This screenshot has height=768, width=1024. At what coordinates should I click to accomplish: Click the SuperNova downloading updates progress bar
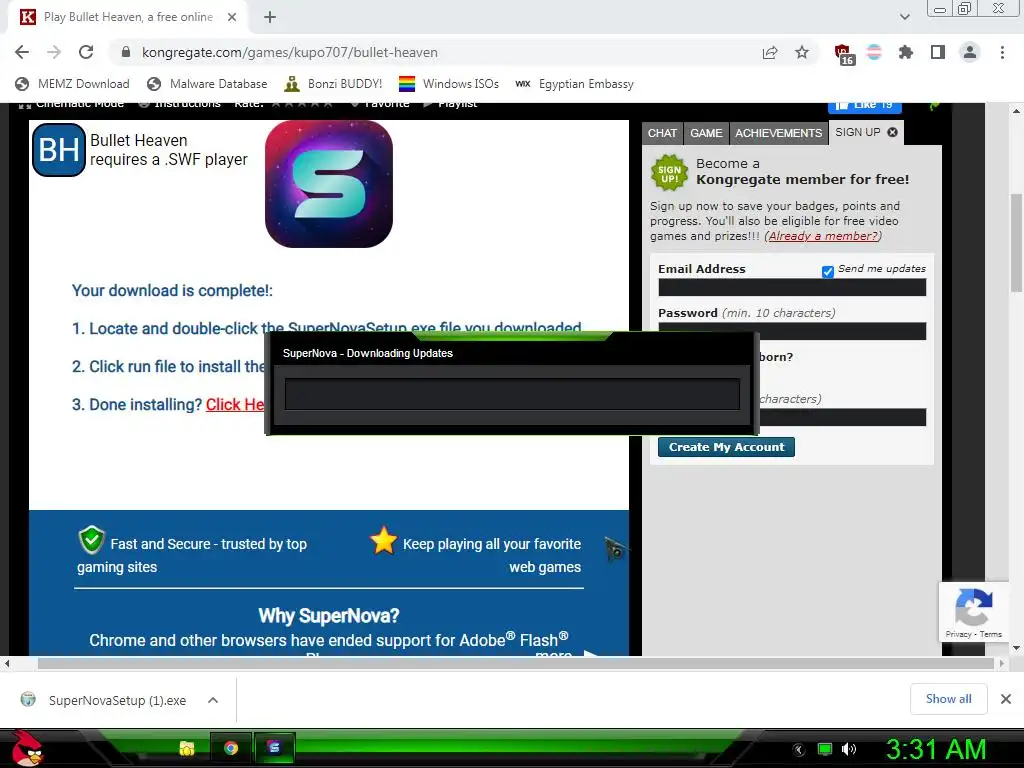click(512, 394)
